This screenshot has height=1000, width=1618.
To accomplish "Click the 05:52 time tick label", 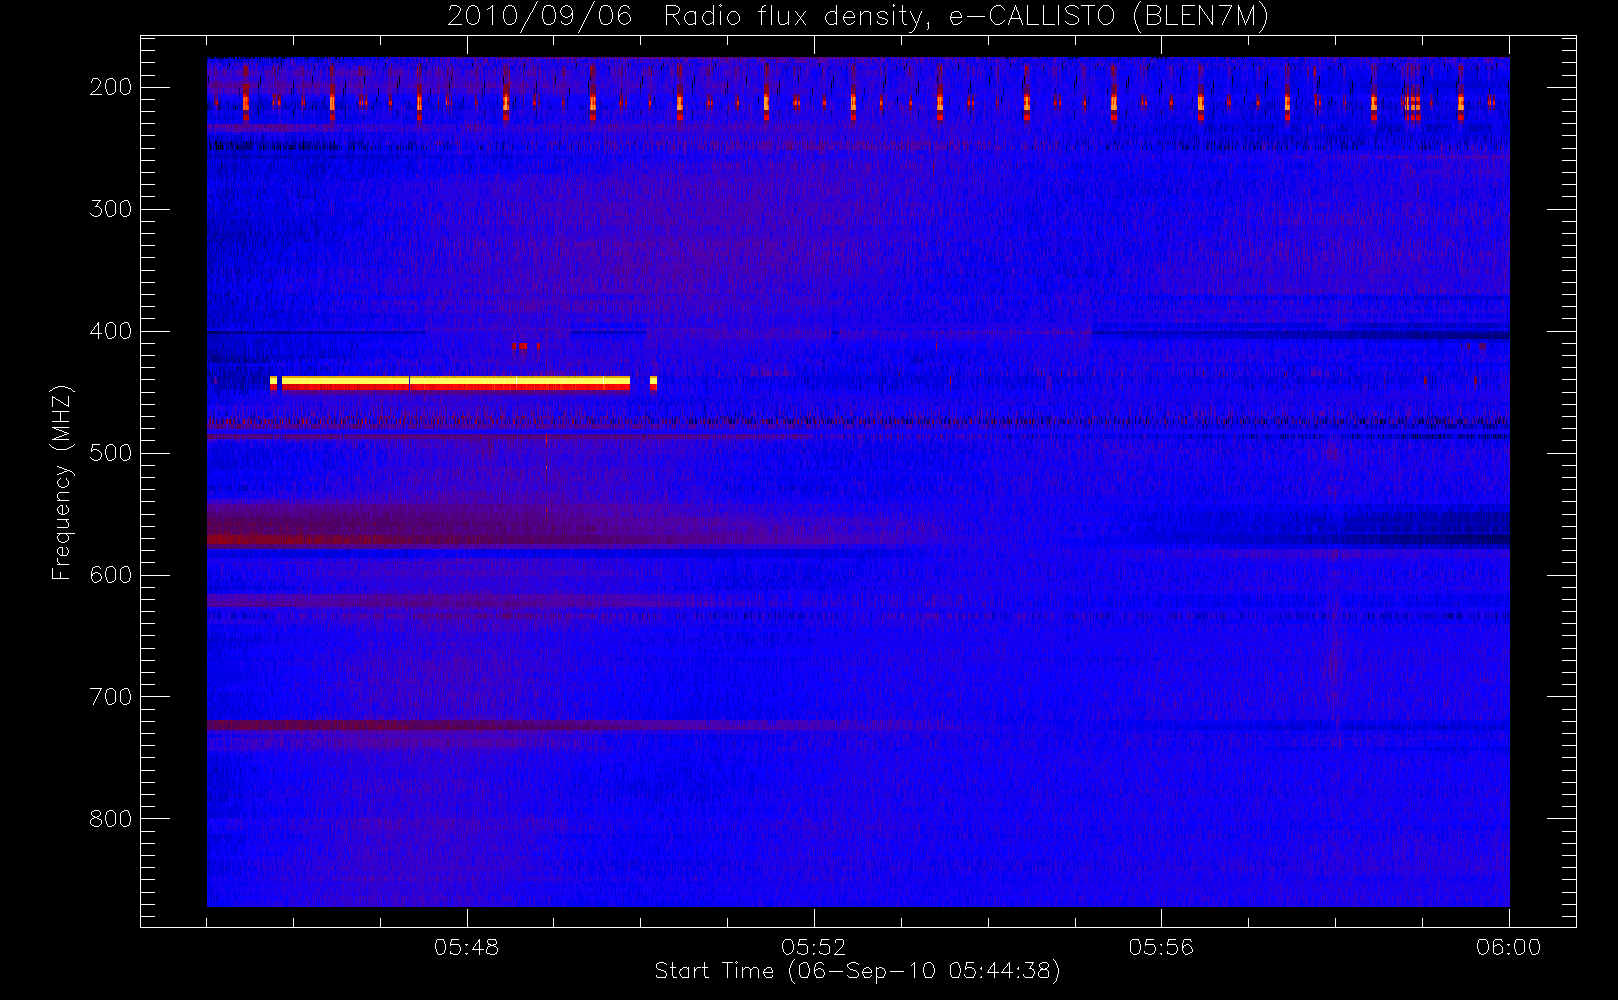I will (x=814, y=947).
